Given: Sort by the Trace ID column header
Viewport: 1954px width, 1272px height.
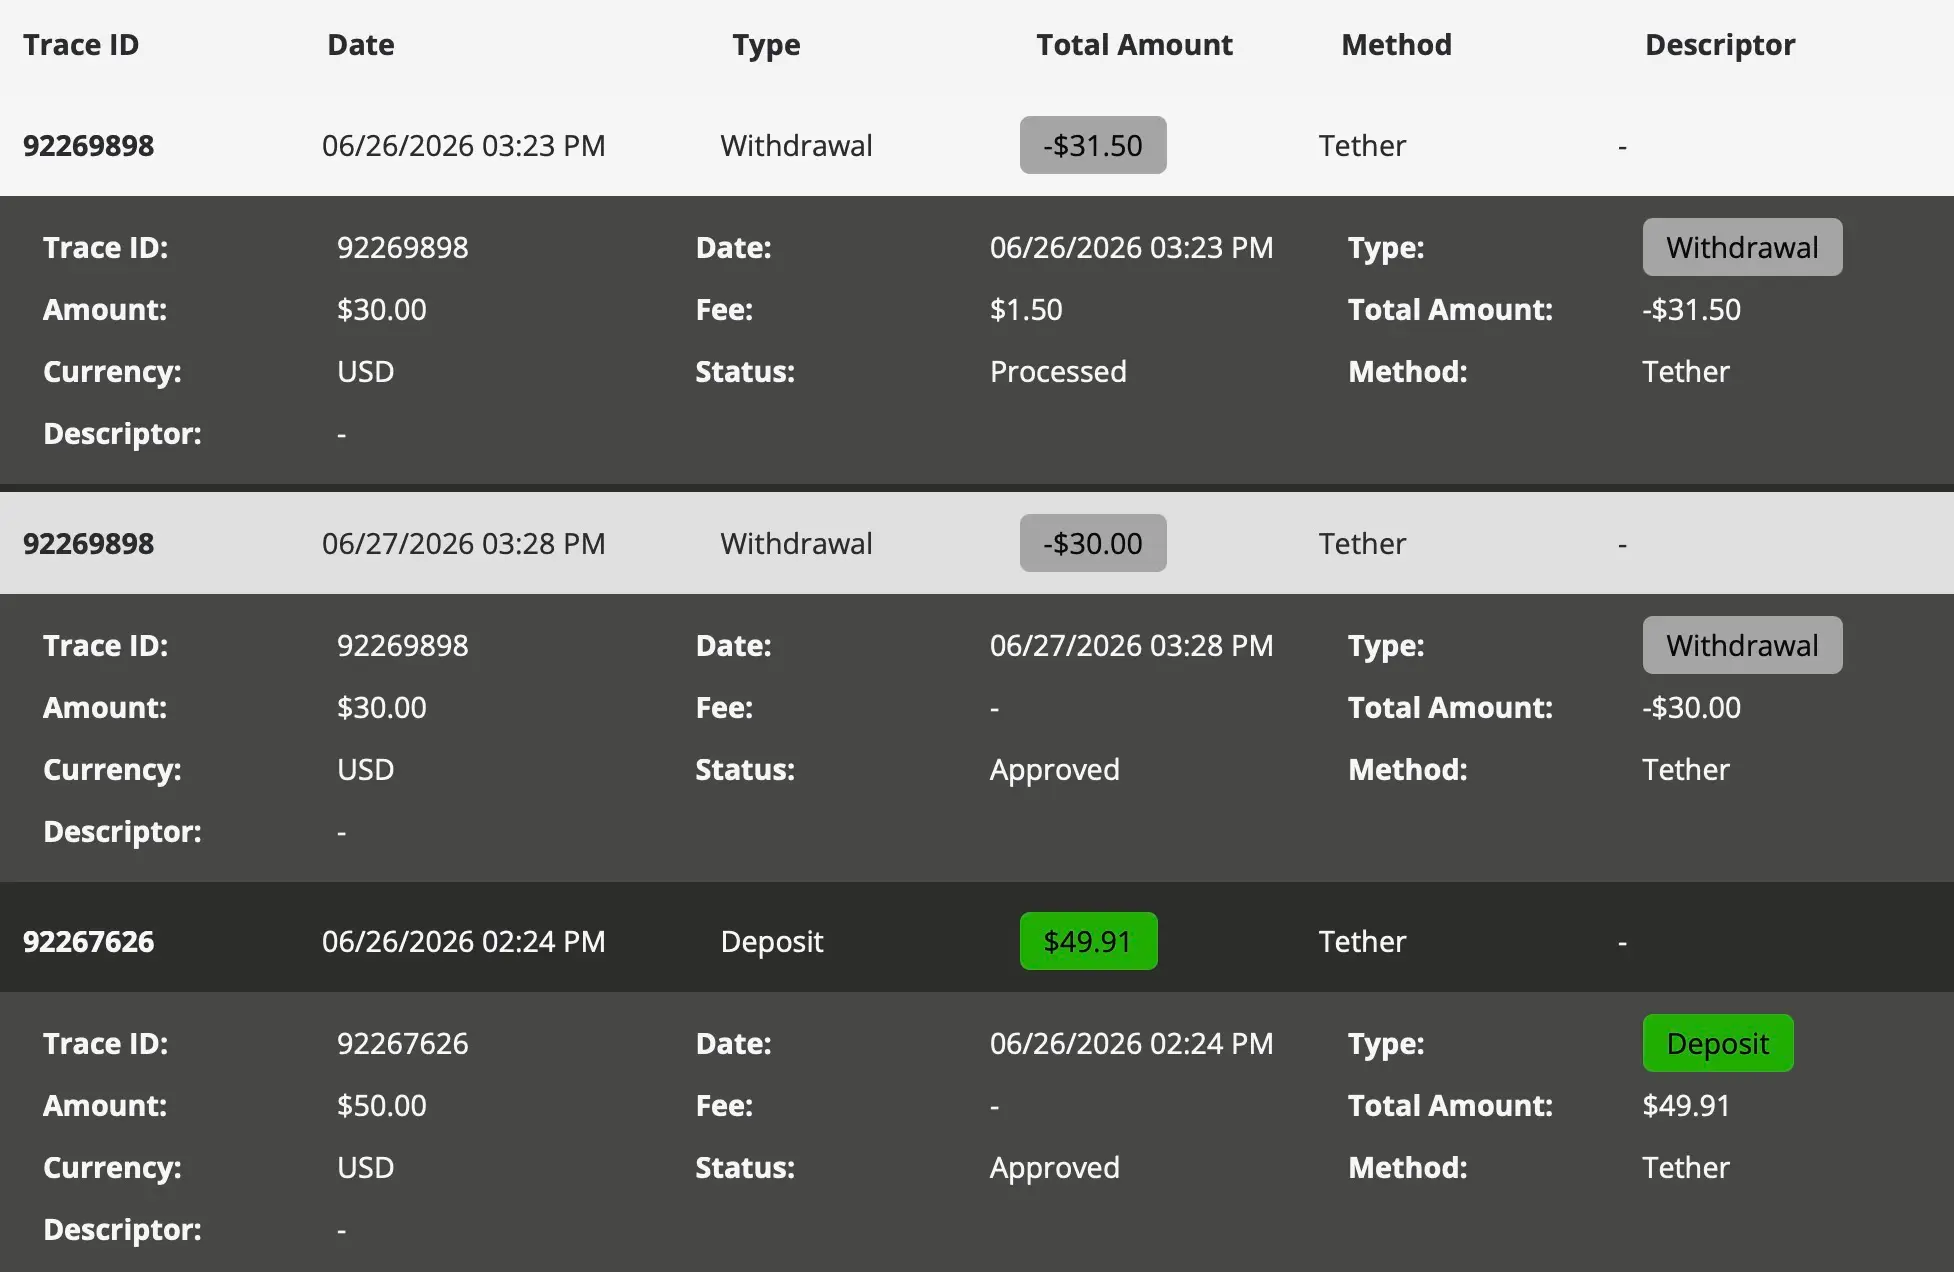Looking at the screenshot, I should pos(81,45).
